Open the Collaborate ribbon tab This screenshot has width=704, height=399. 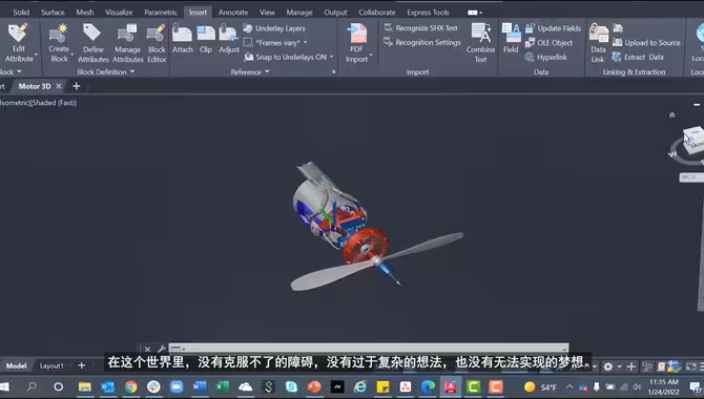point(377,13)
